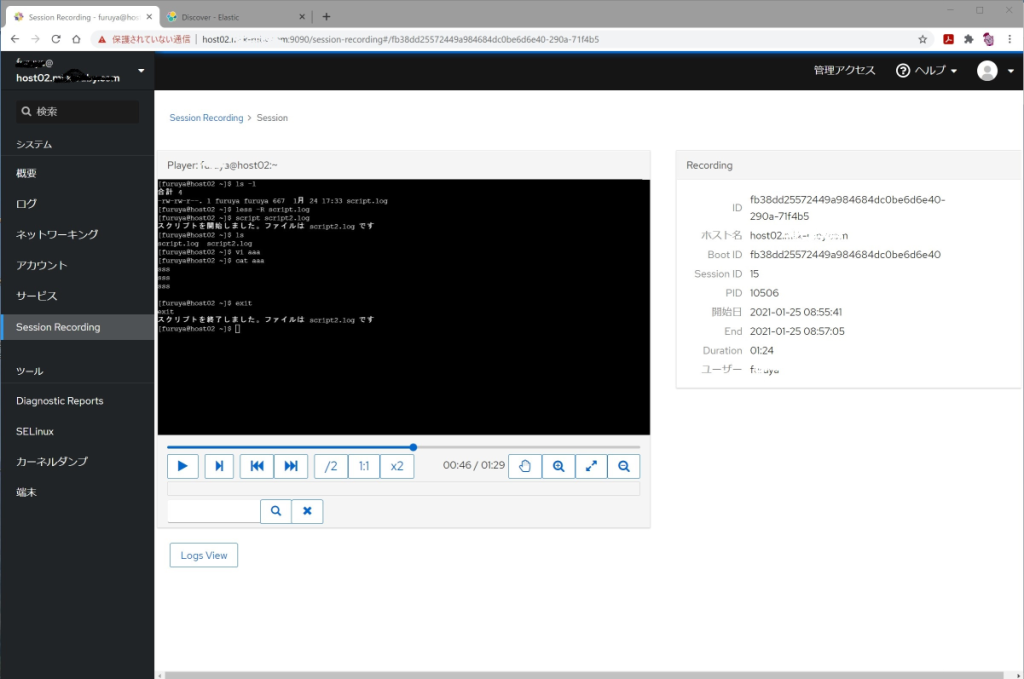Enable drag-to-pan hand tool

pyautogui.click(x=525, y=466)
